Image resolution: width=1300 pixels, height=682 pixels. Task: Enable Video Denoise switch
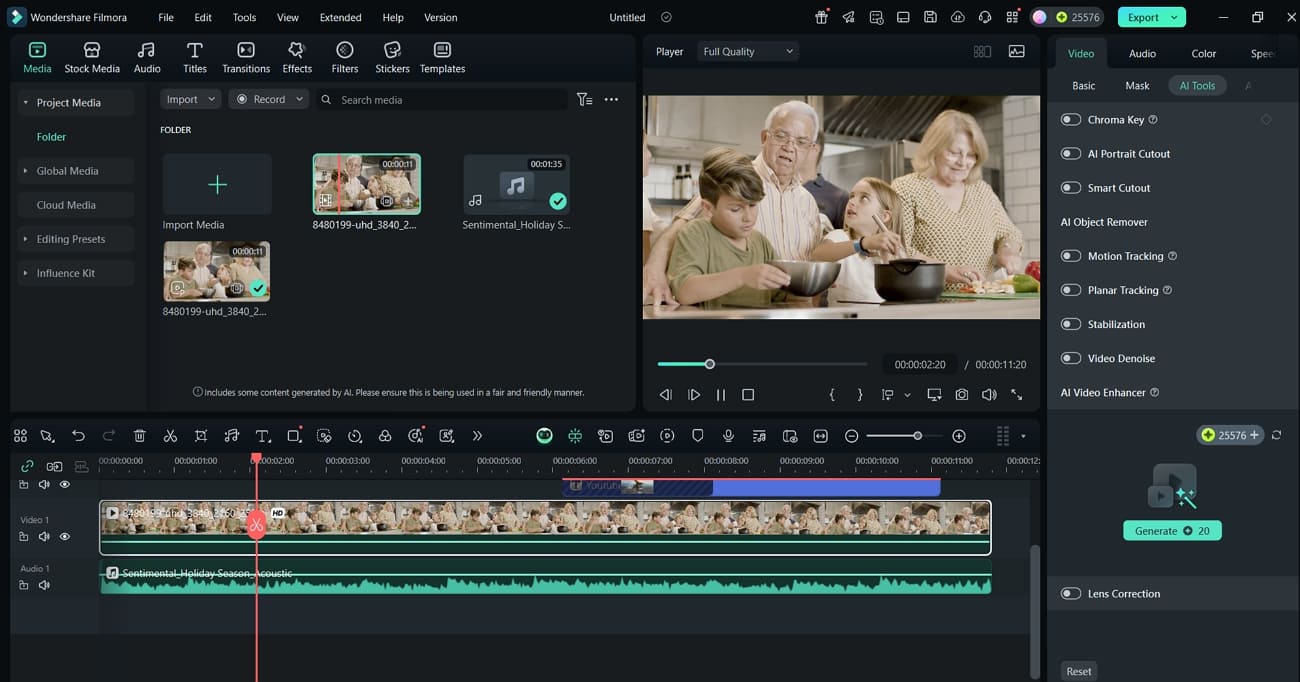coord(1071,358)
